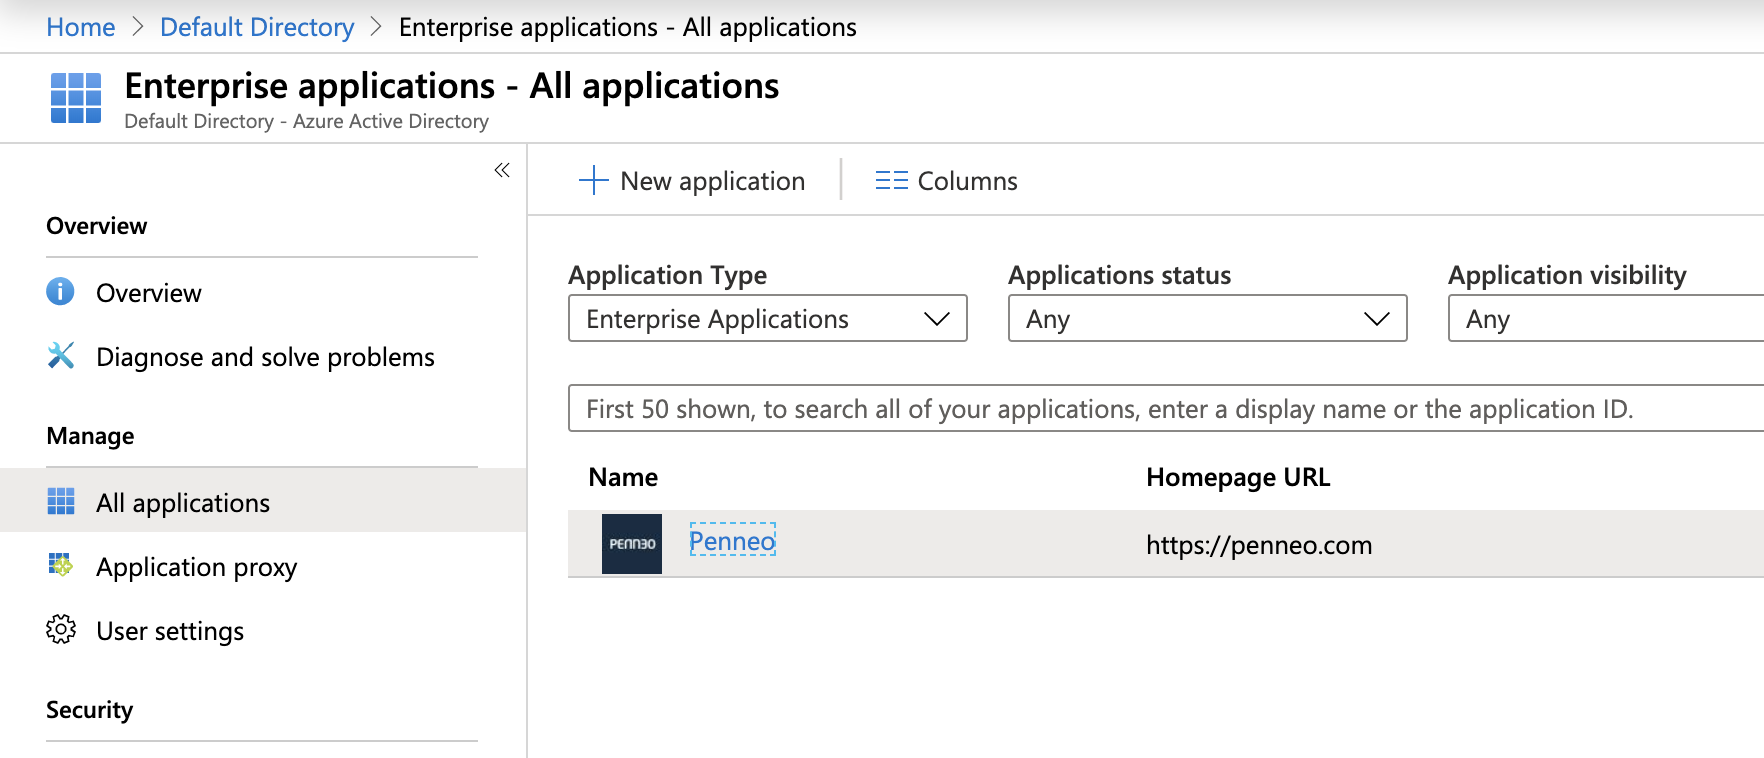The width and height of the screenshot is (1764, 758).
Task: Click the All applications grid icon in sidebar
Action: coord(61,501)
